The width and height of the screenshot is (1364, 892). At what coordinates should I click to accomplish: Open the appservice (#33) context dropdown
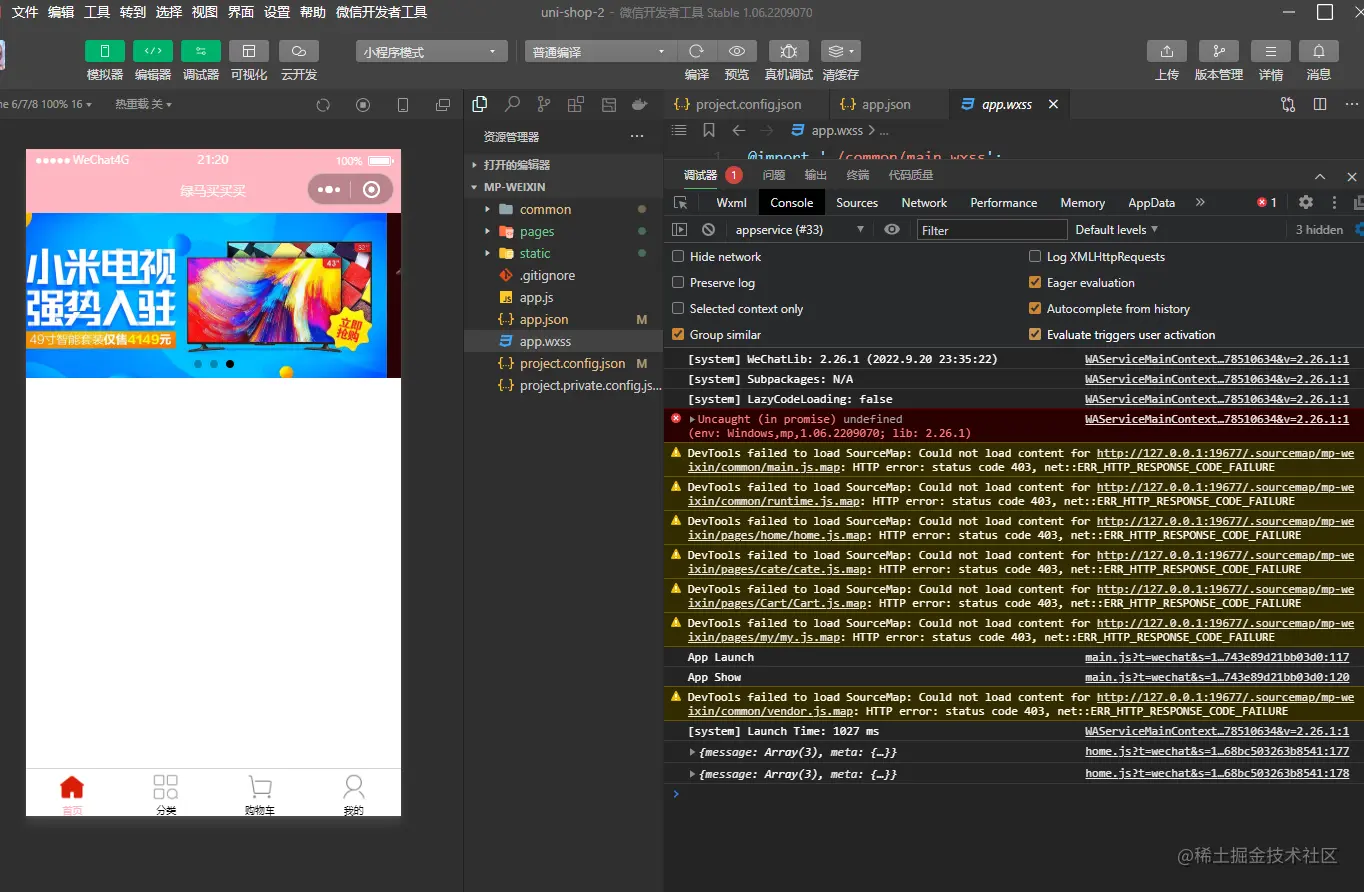coord(799,230)
